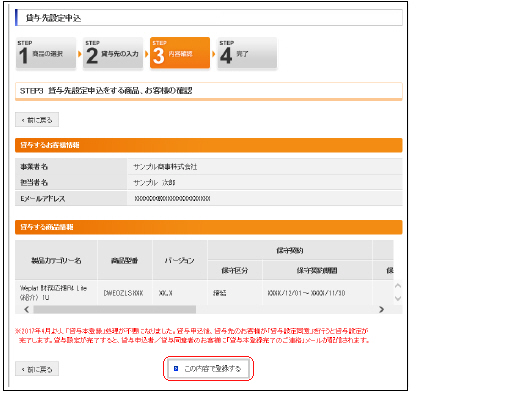Click the 保守契約 grouped column header
Image resolution: width=521 pixels, height=397 pixels.
point(290,250)
